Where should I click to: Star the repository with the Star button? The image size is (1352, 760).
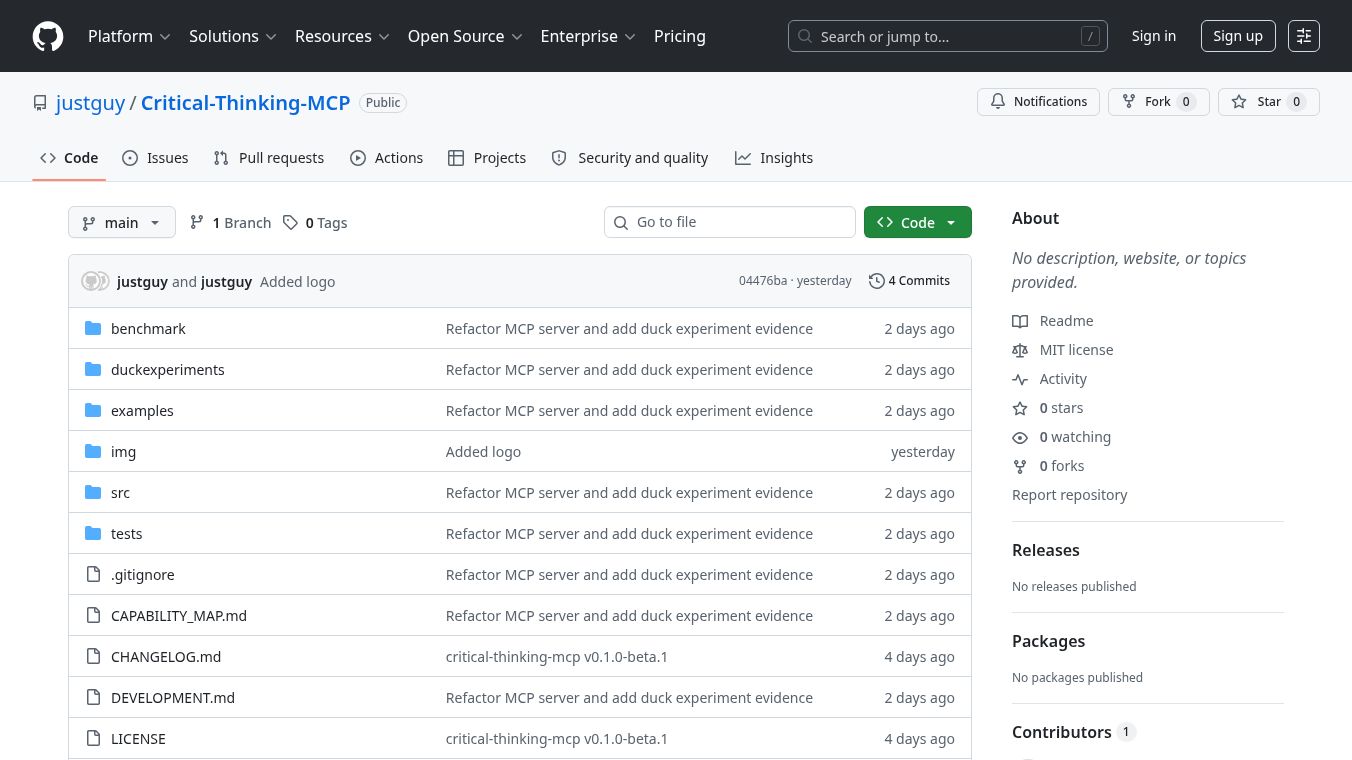1269,102
